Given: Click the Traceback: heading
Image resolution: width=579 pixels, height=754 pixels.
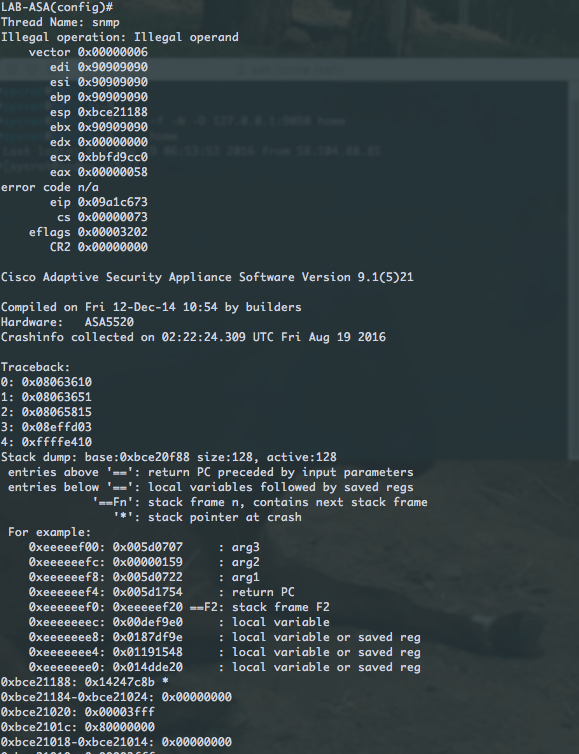Looking at the screenshot, I should click(x=35, y=367).
